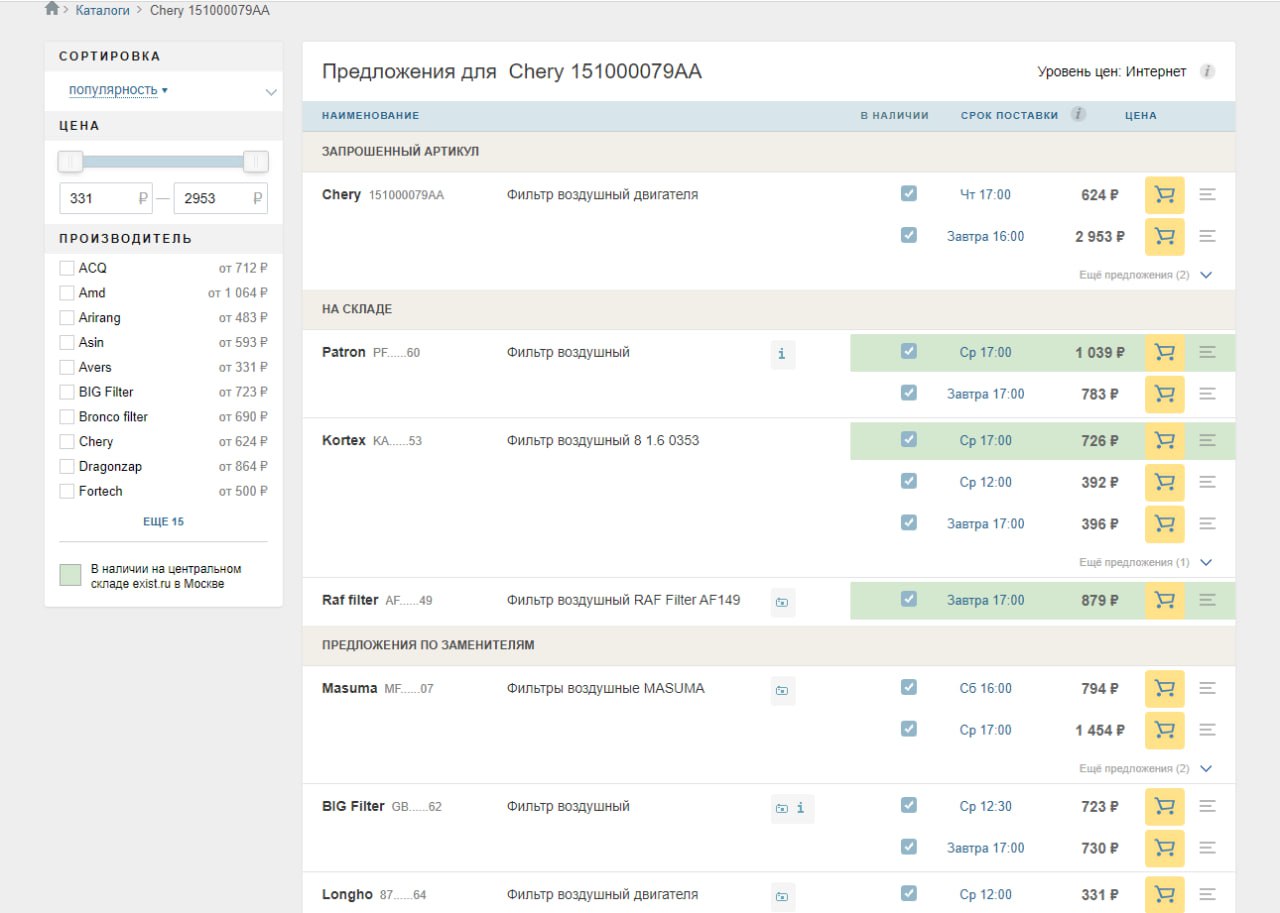Check the Chery manufacturer filter

[x=67, y=442]
